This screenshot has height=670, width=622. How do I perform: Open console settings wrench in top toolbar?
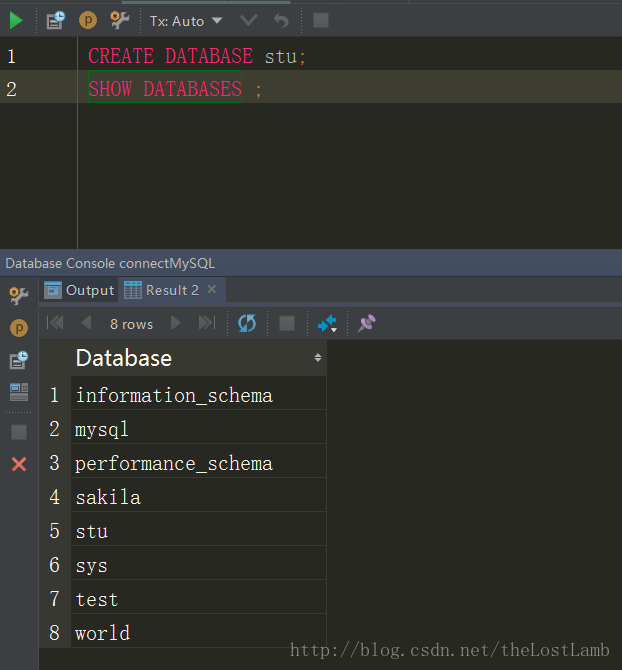tap(120, 20)
